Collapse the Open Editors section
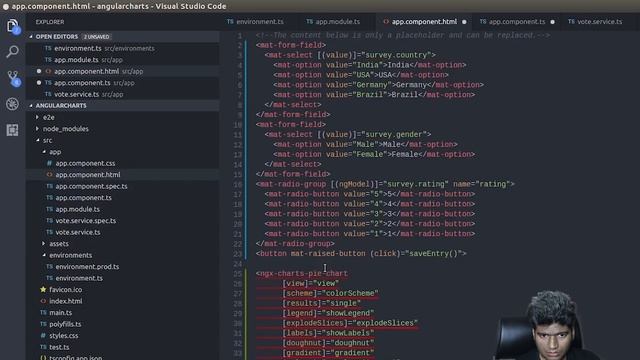The image size is (640, 360). click(122, 37)
